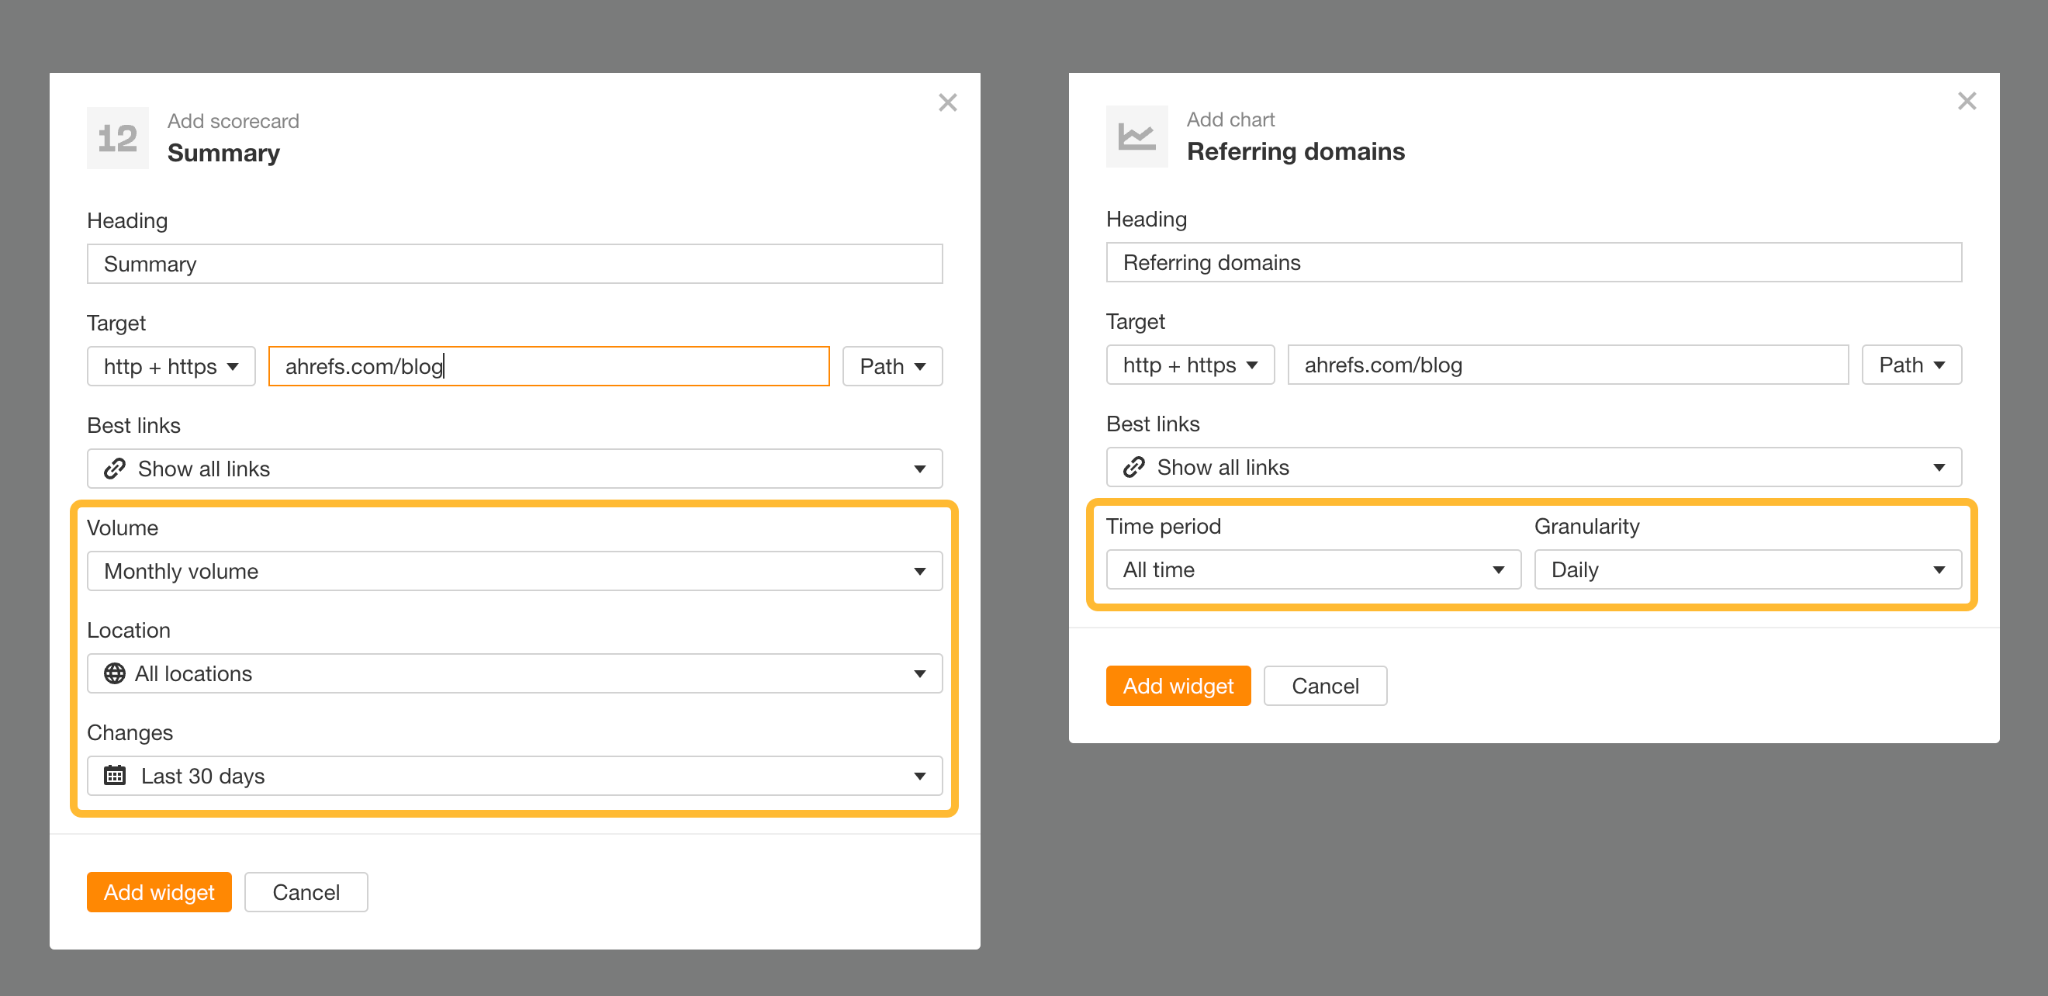Open the Time period All time dropdown
Image resolution: width=2048 pixels, height=996 pixels.
pos(1312,570)
